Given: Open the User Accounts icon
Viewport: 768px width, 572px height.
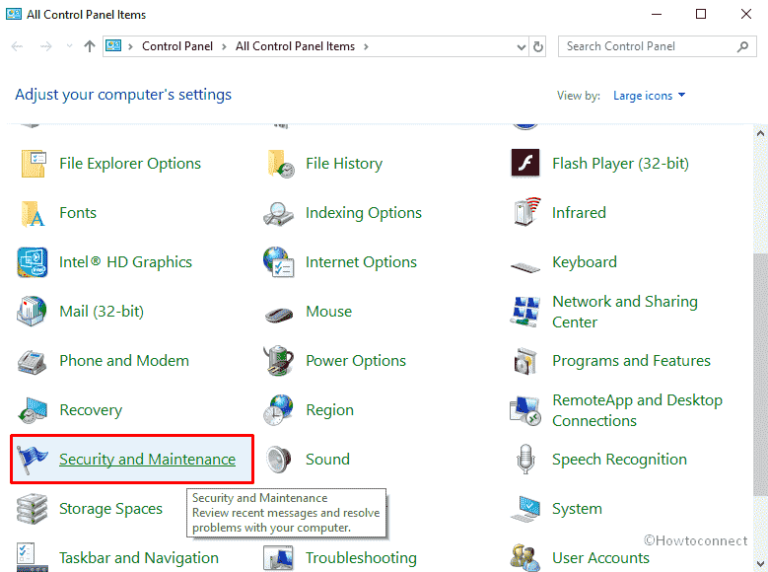Looking at the screenshot, I should coord(525,558).
